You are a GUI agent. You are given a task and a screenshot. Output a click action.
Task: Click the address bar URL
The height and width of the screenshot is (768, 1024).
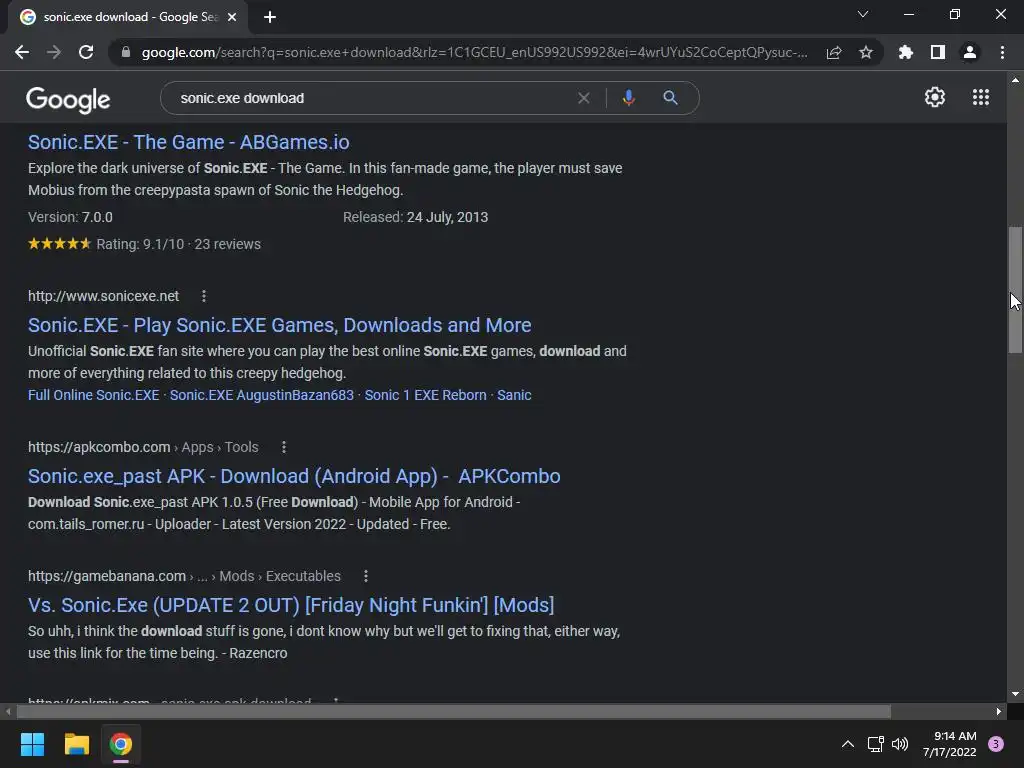click(x=474, y=52)
